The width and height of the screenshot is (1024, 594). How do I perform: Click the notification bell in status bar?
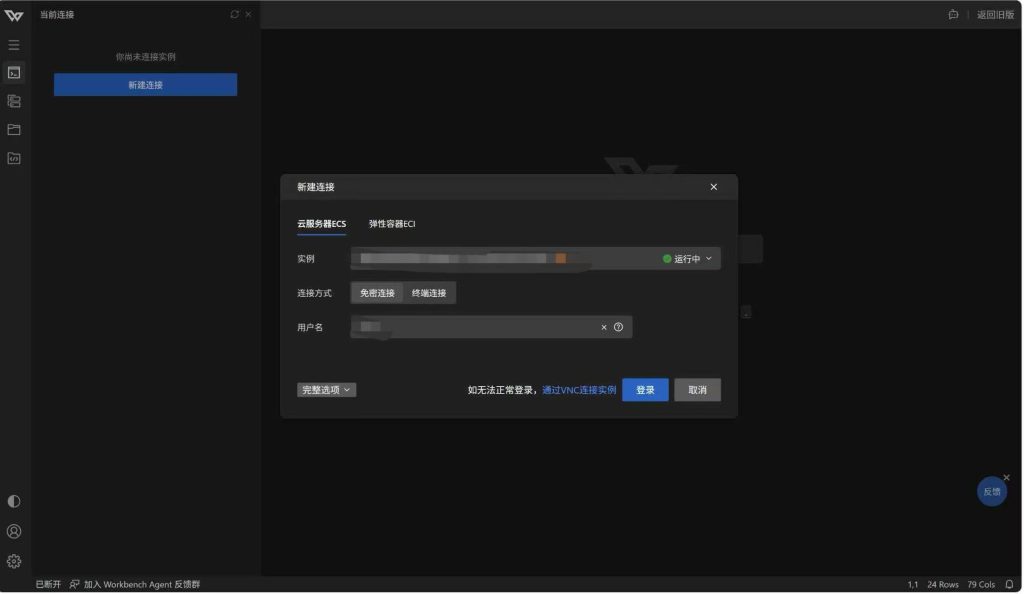click(x=1010, y=584)
